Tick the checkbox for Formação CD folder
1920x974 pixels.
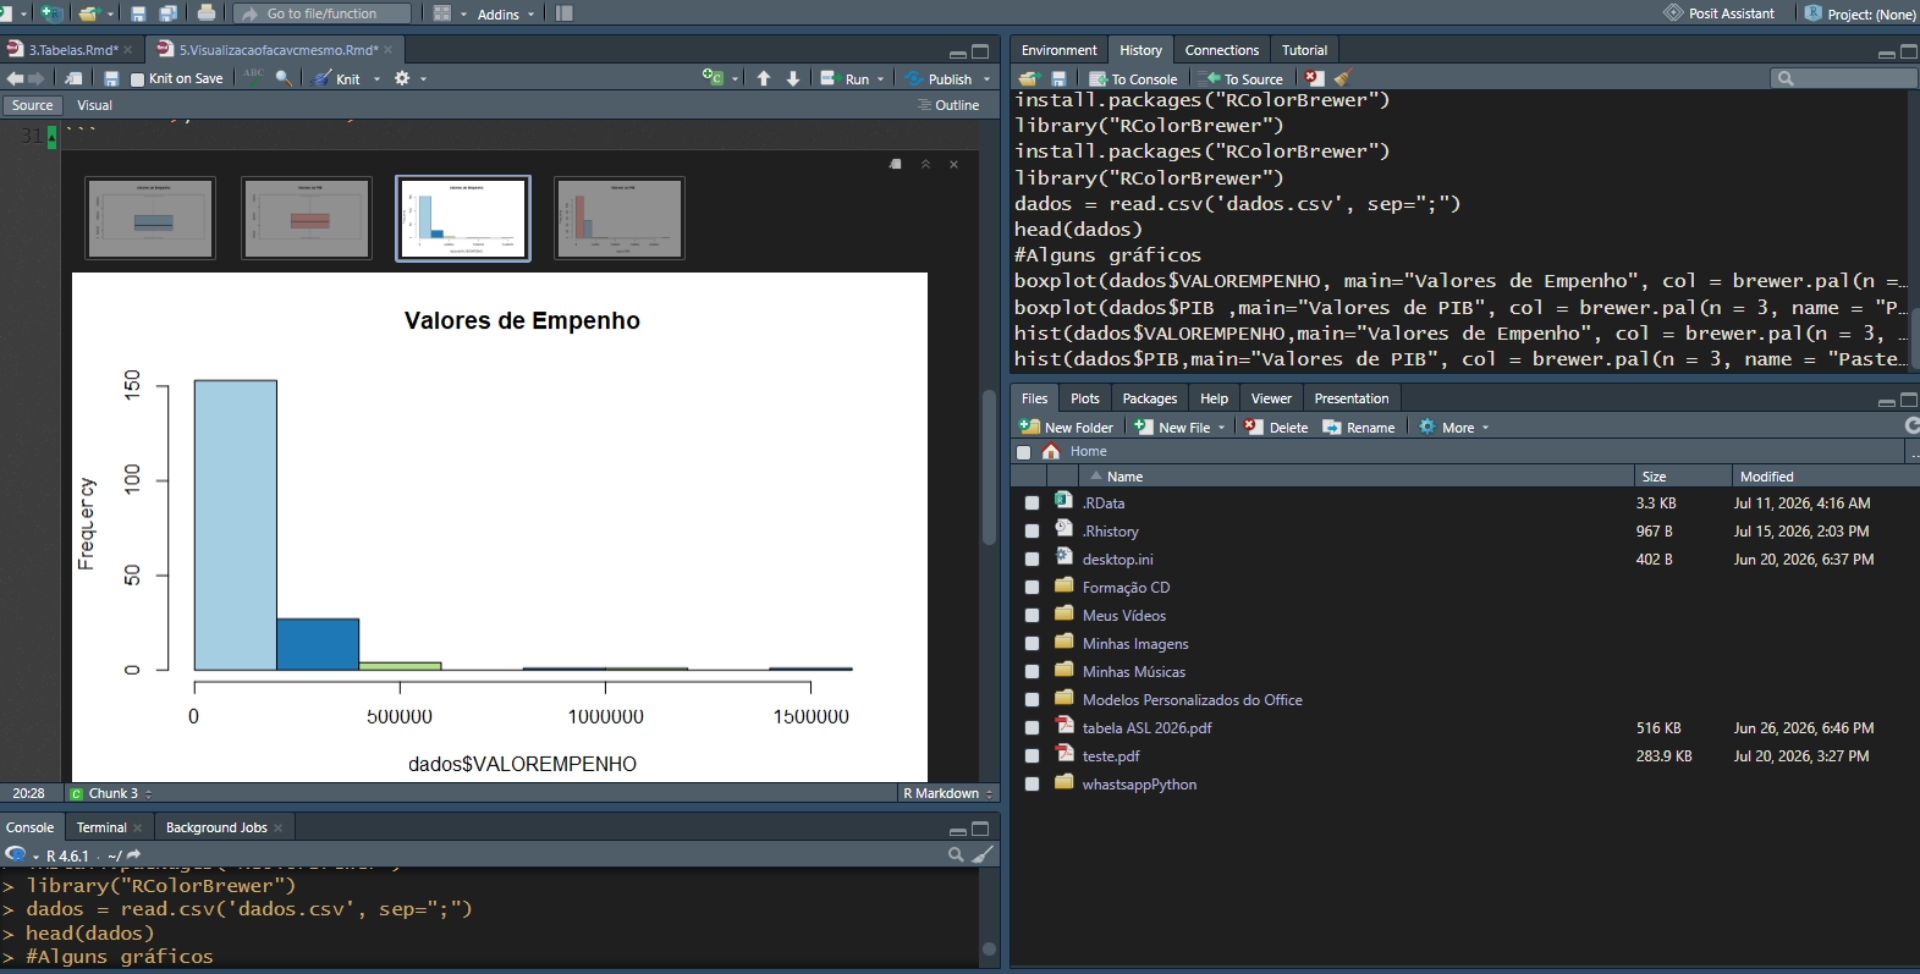click(1032, 587)
